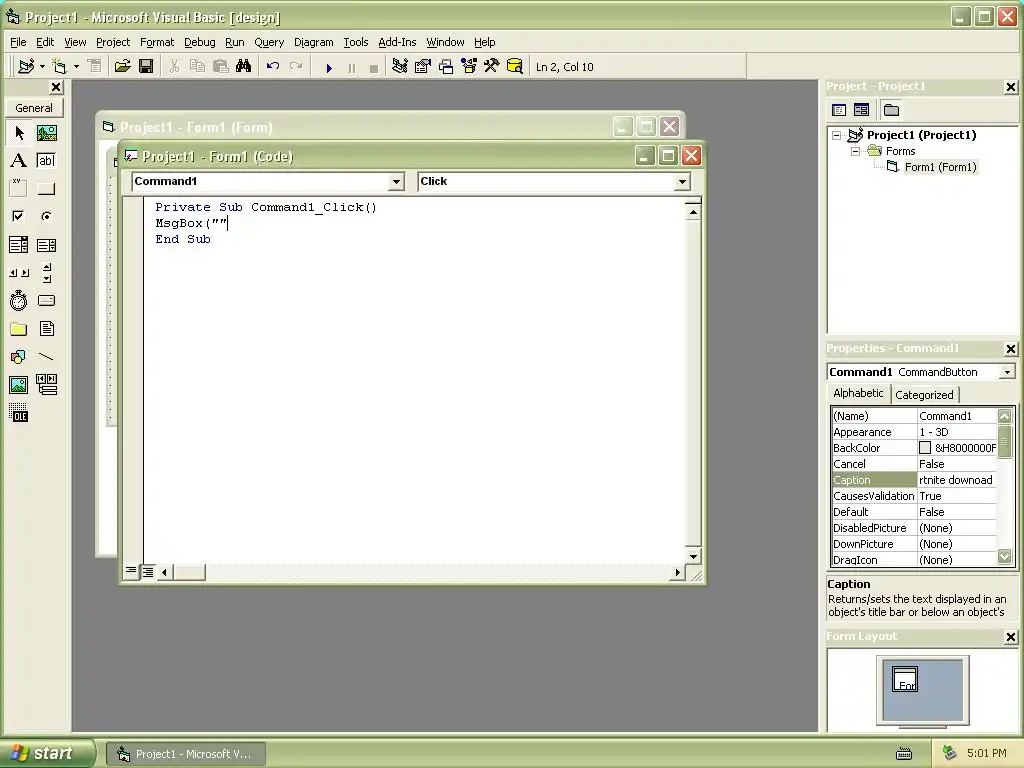Select the OLE container tool
The image size is (1024, 768).
point(19,413)
